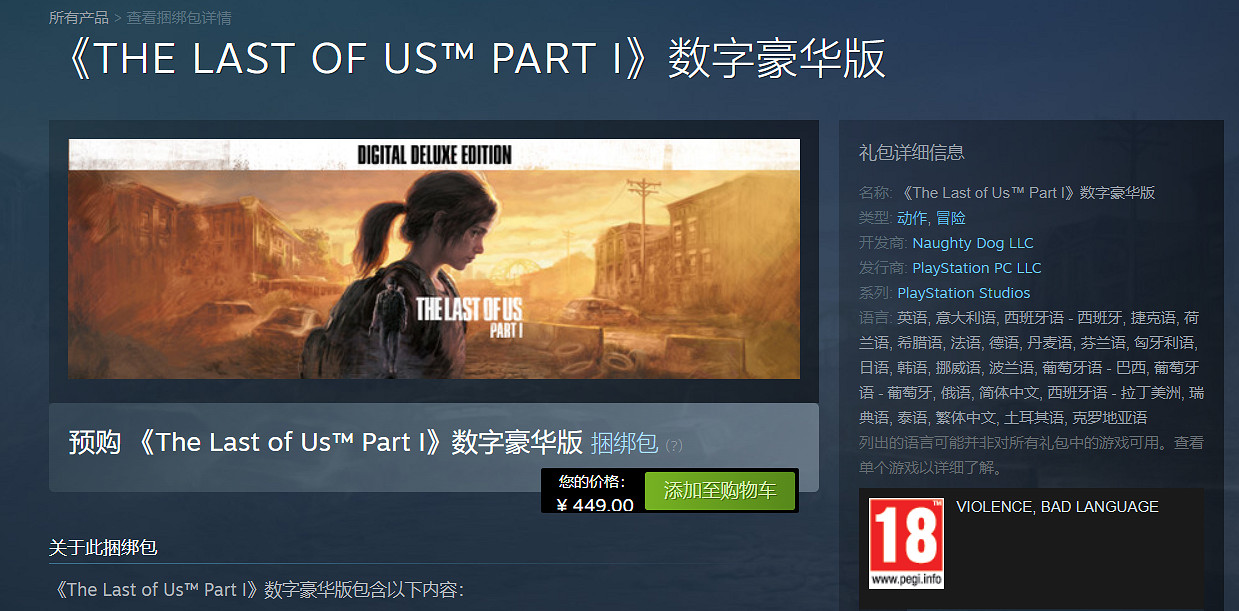The width and height of the screenshot is (1239, 611).
Task: Click the 您的价格 label
Action: coord(592,481)
